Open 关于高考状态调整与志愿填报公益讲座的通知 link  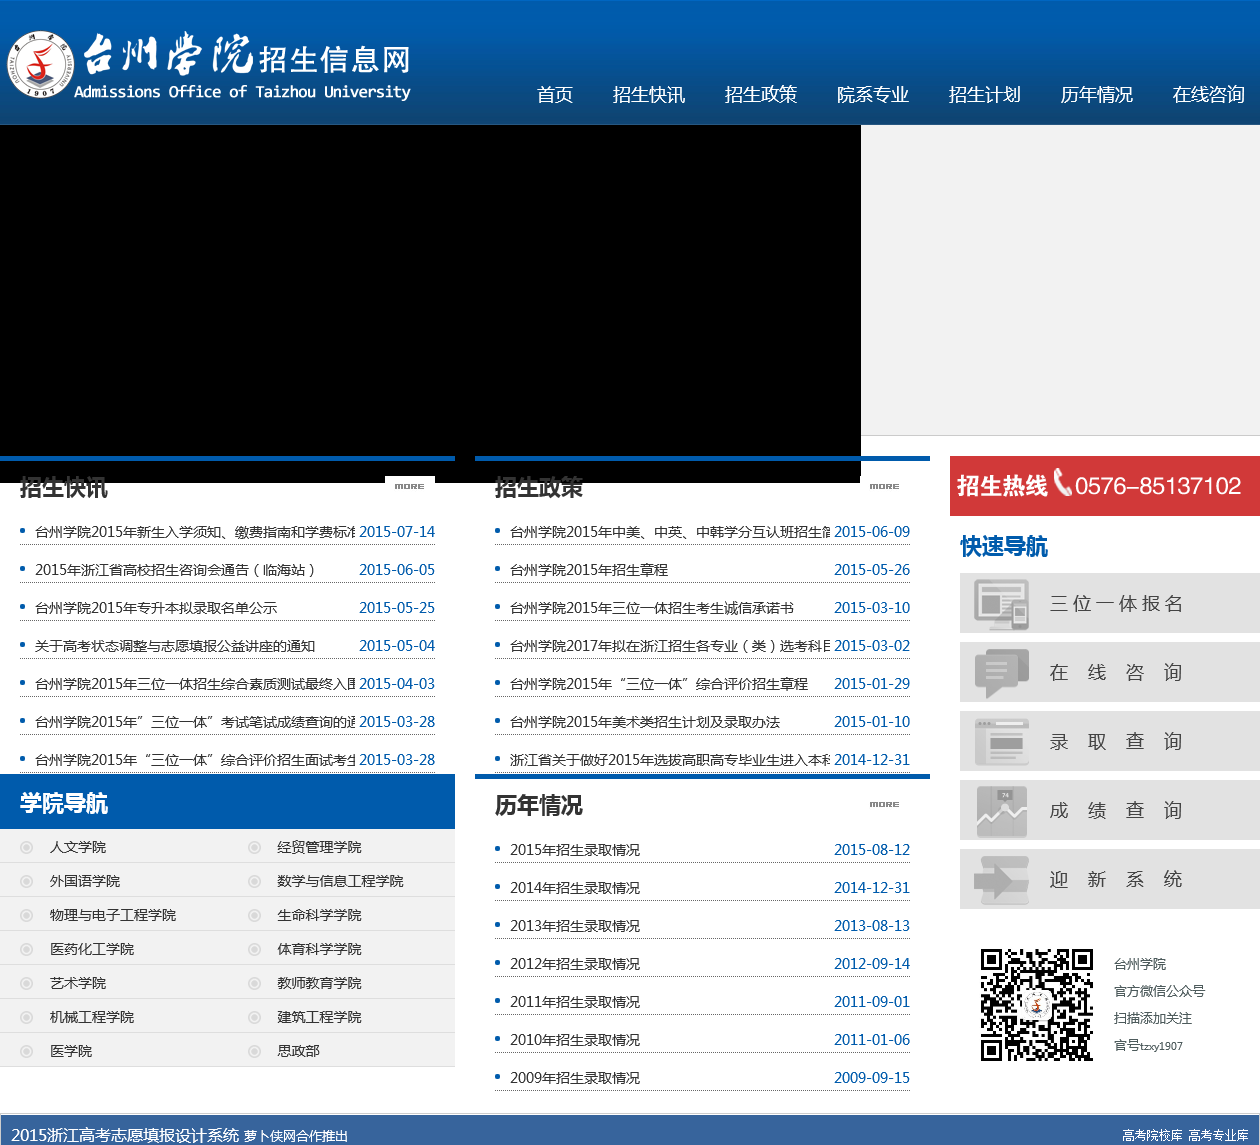[175, 646]
